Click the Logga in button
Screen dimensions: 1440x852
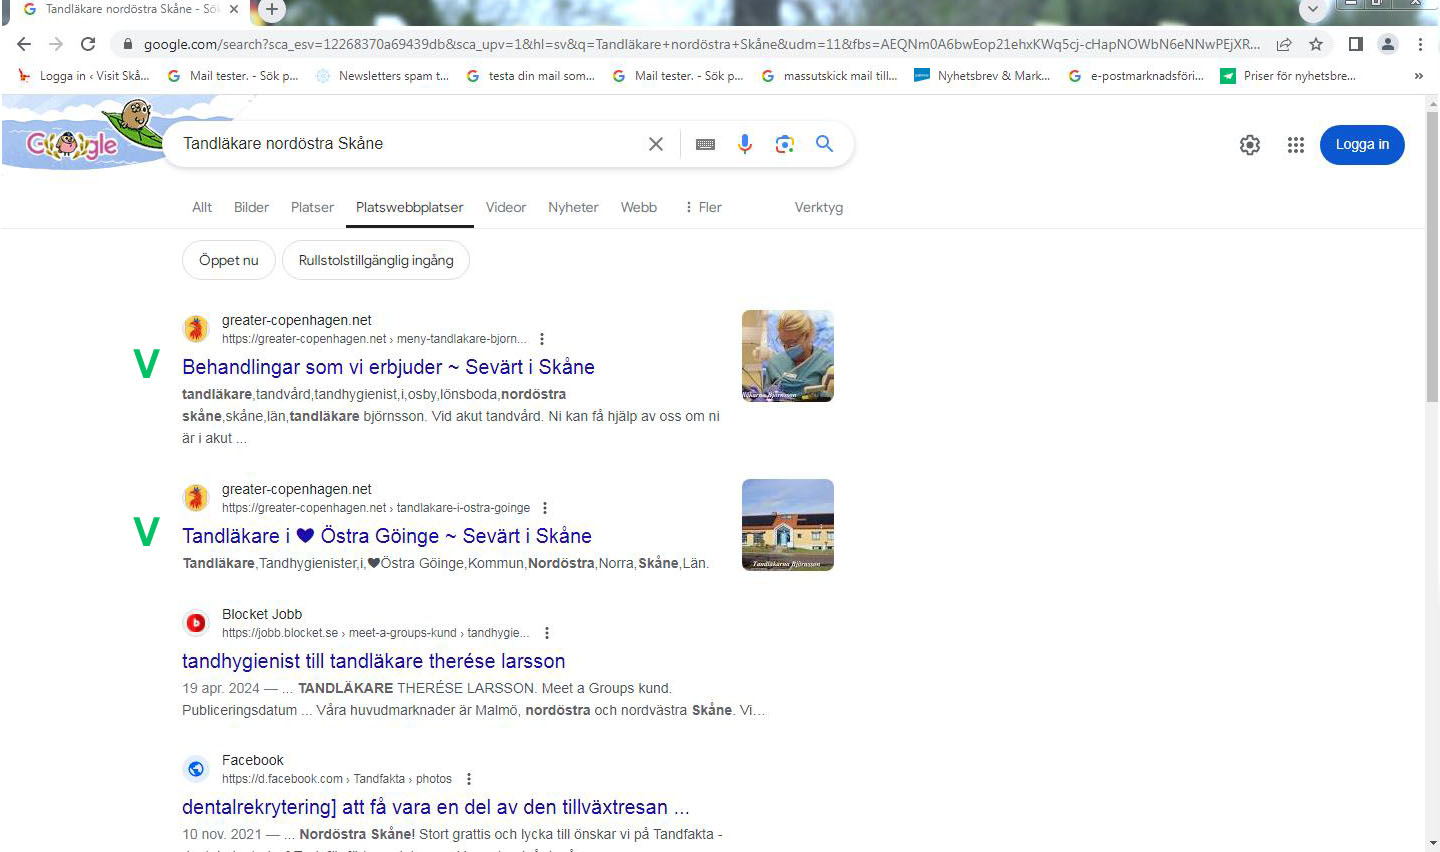(x=1362, y=145)
